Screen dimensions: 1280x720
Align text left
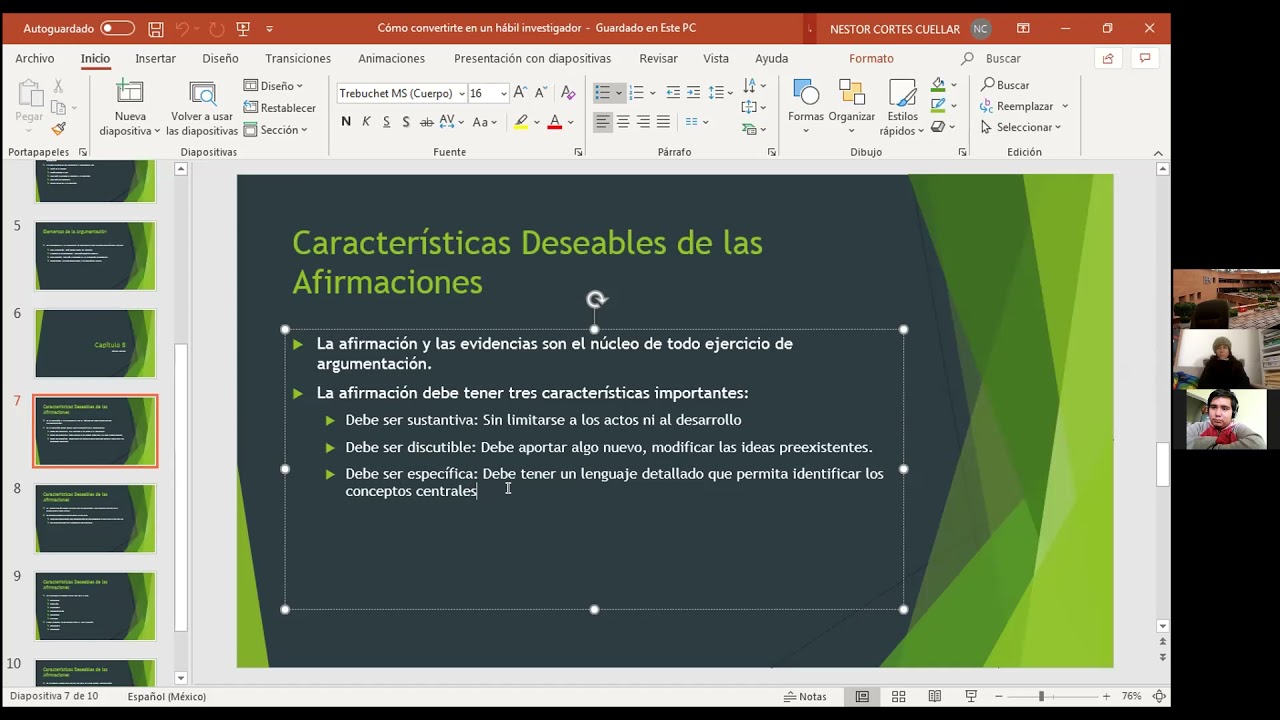point(602,122)
